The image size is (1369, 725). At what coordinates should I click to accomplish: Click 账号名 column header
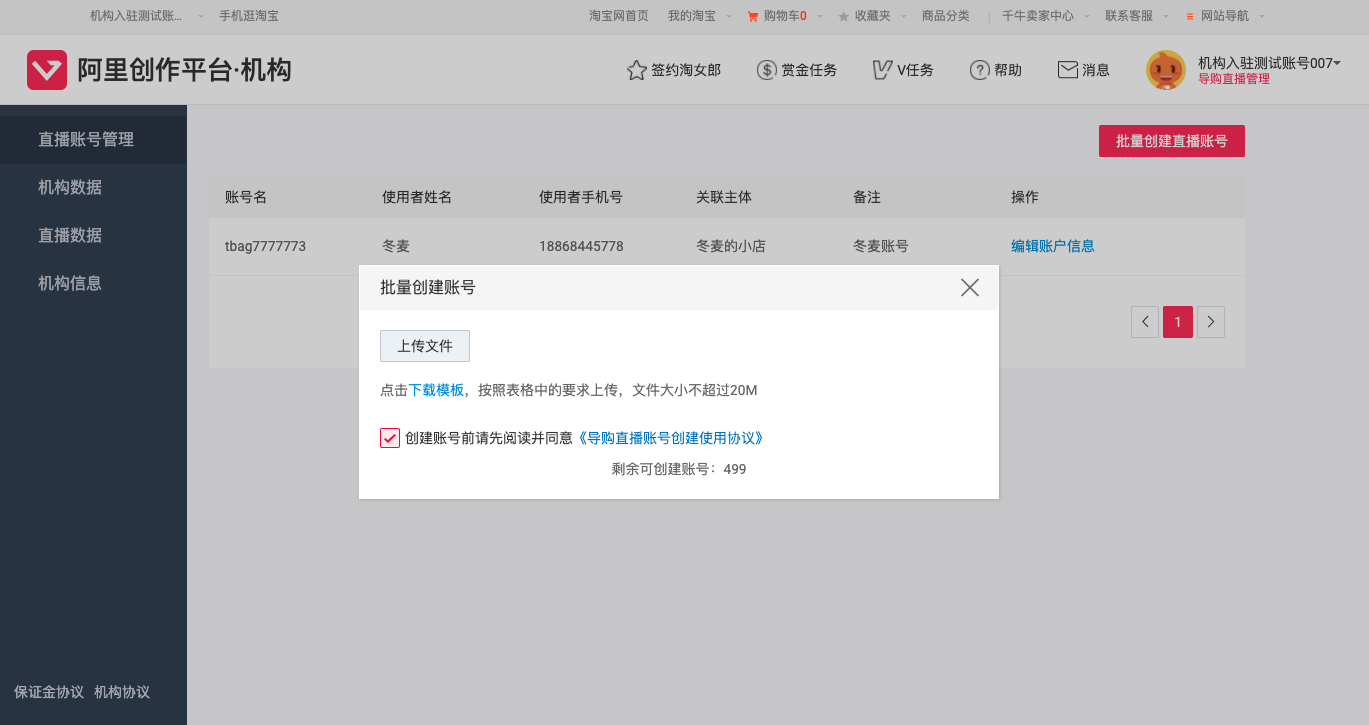[246, 198]
